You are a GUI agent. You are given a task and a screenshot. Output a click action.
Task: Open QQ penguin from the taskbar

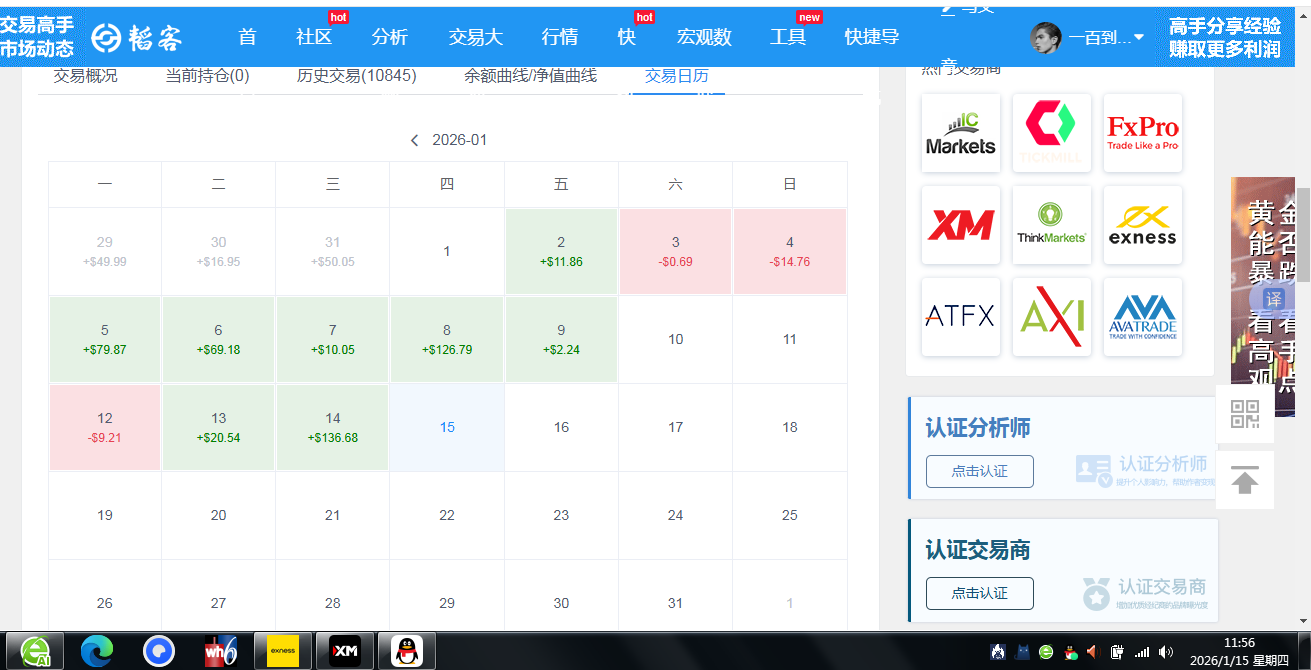[405, 651]
